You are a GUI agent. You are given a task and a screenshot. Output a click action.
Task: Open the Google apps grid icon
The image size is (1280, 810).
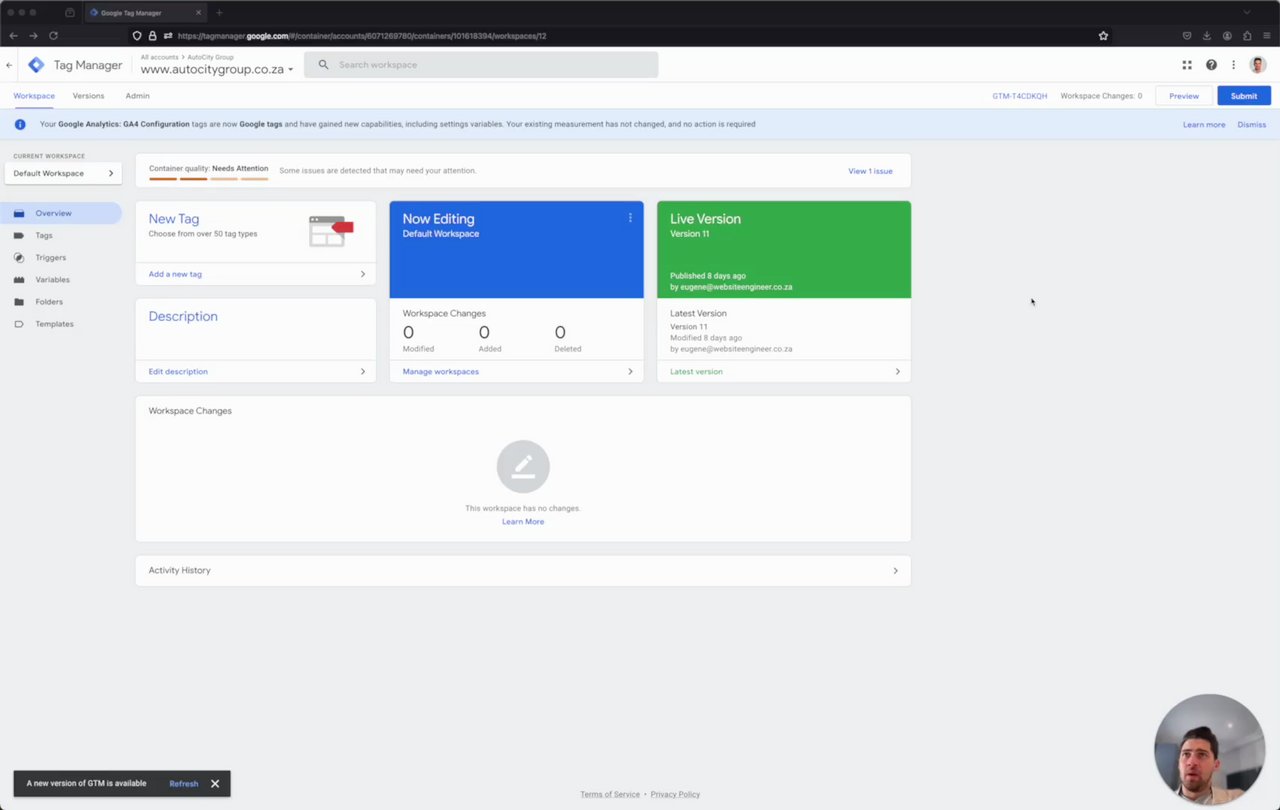1187,65
